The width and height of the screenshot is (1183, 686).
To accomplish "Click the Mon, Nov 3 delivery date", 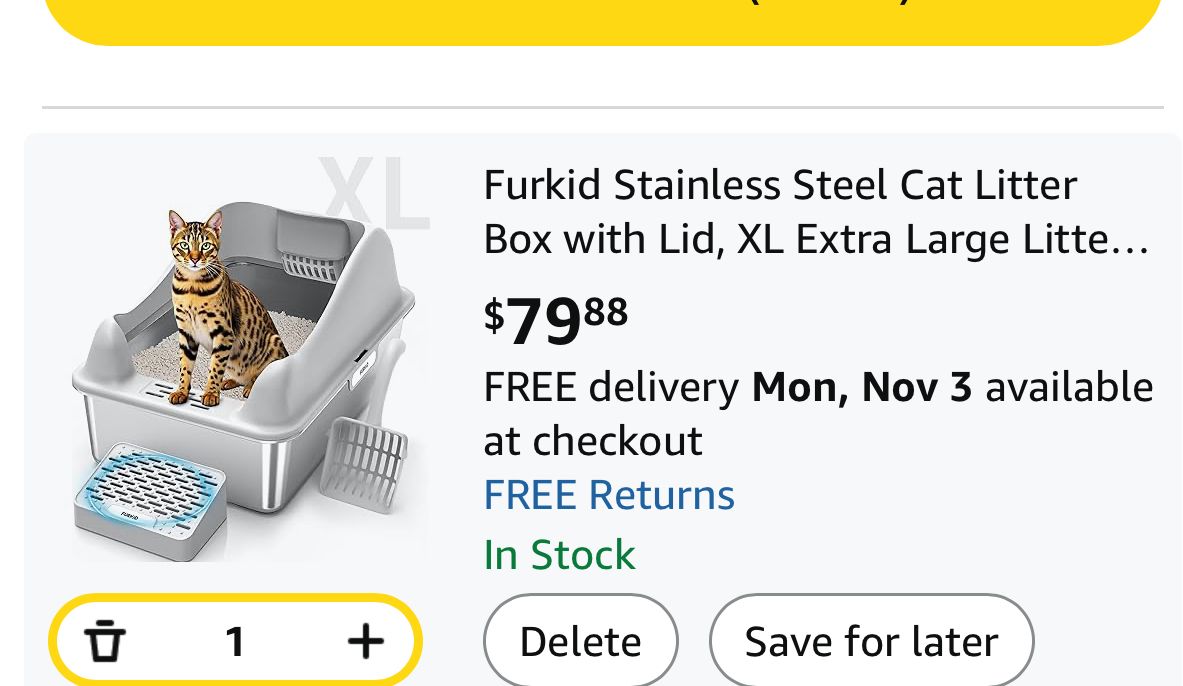I will click(x=861, y=387).
